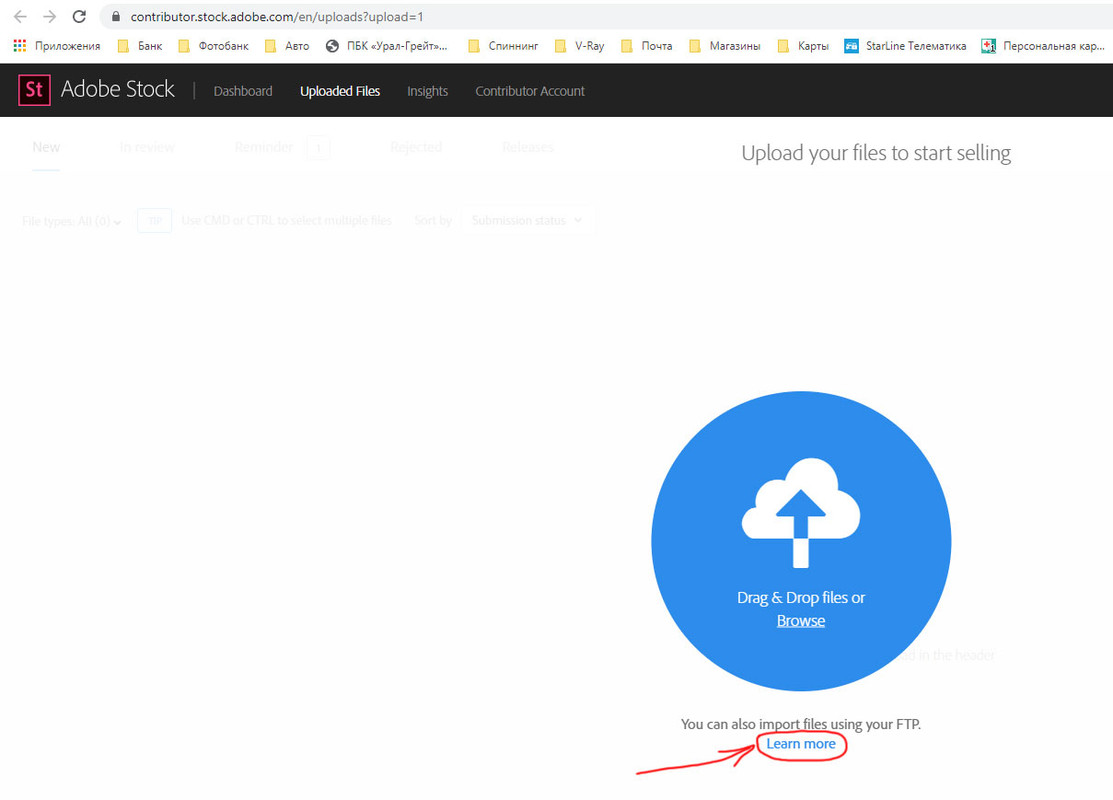The width and height of the screenshot is (1113, 800).
Task: Click the Learn more FTP link
Action: pos(801,744)
